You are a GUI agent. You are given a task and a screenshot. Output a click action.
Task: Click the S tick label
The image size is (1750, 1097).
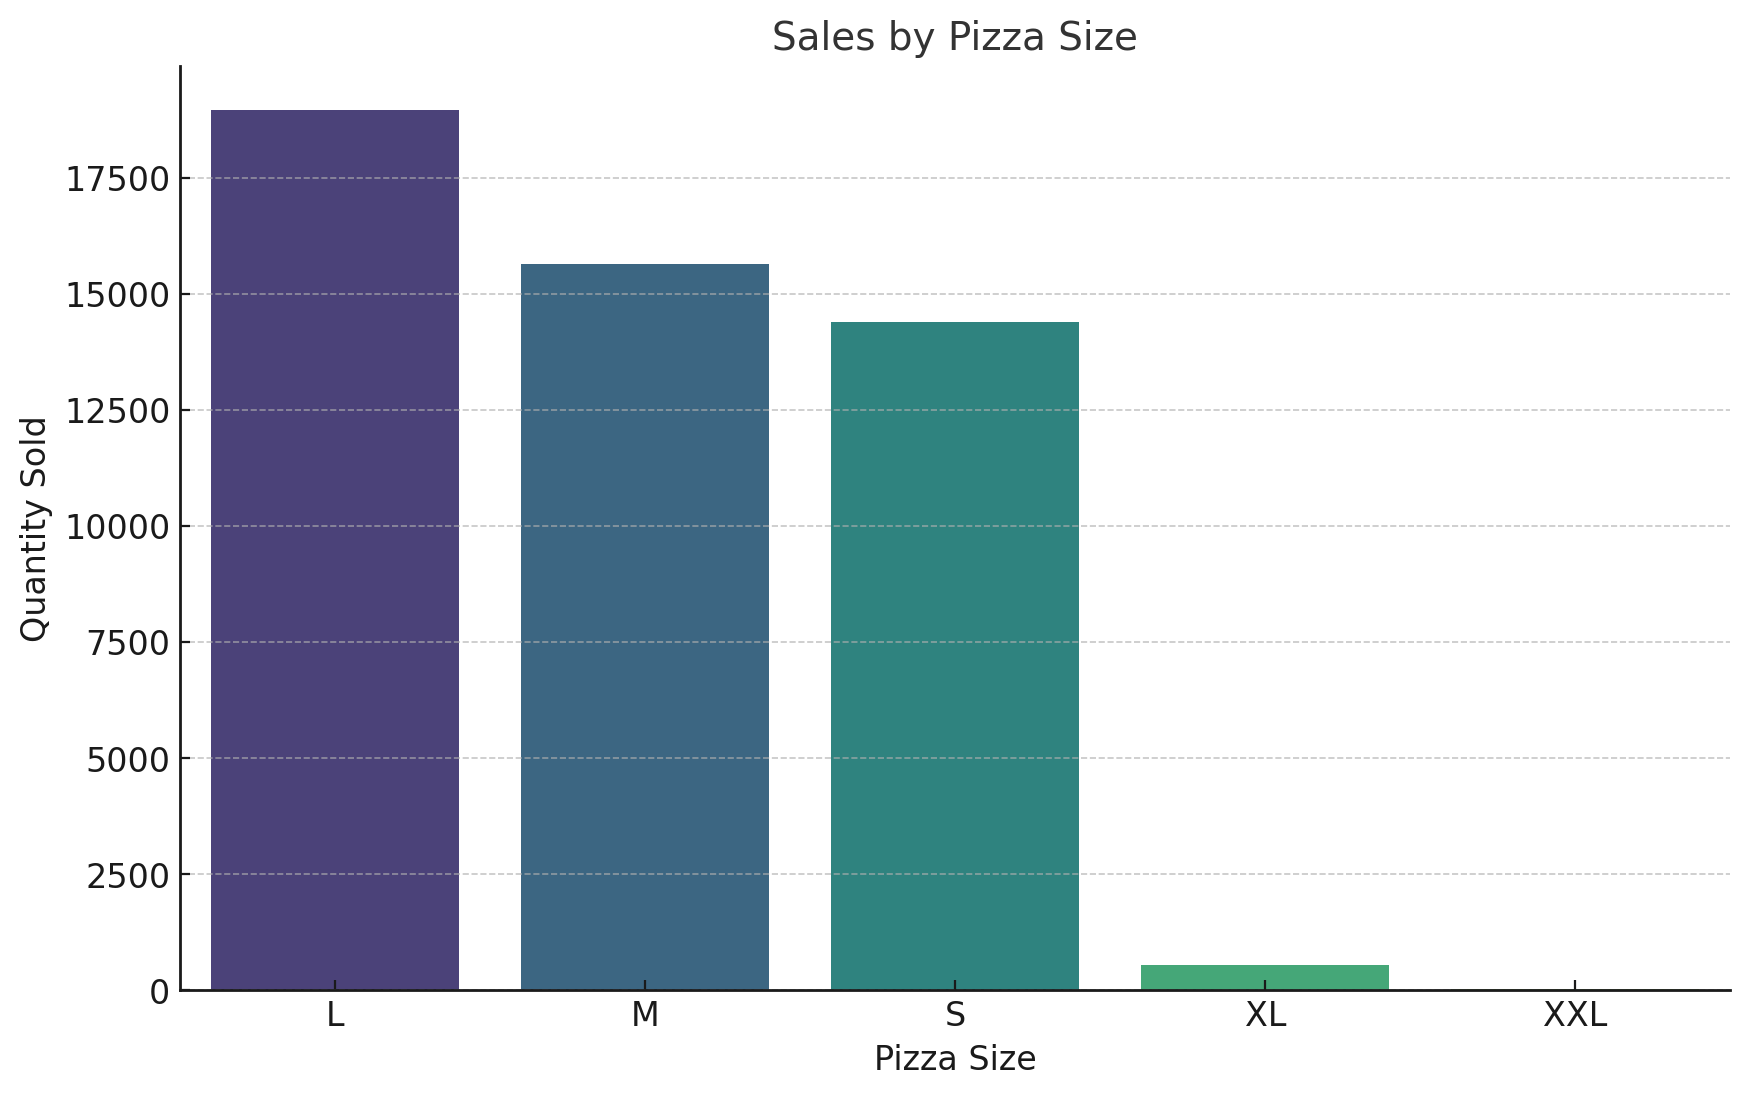[x=955, y=1015]
